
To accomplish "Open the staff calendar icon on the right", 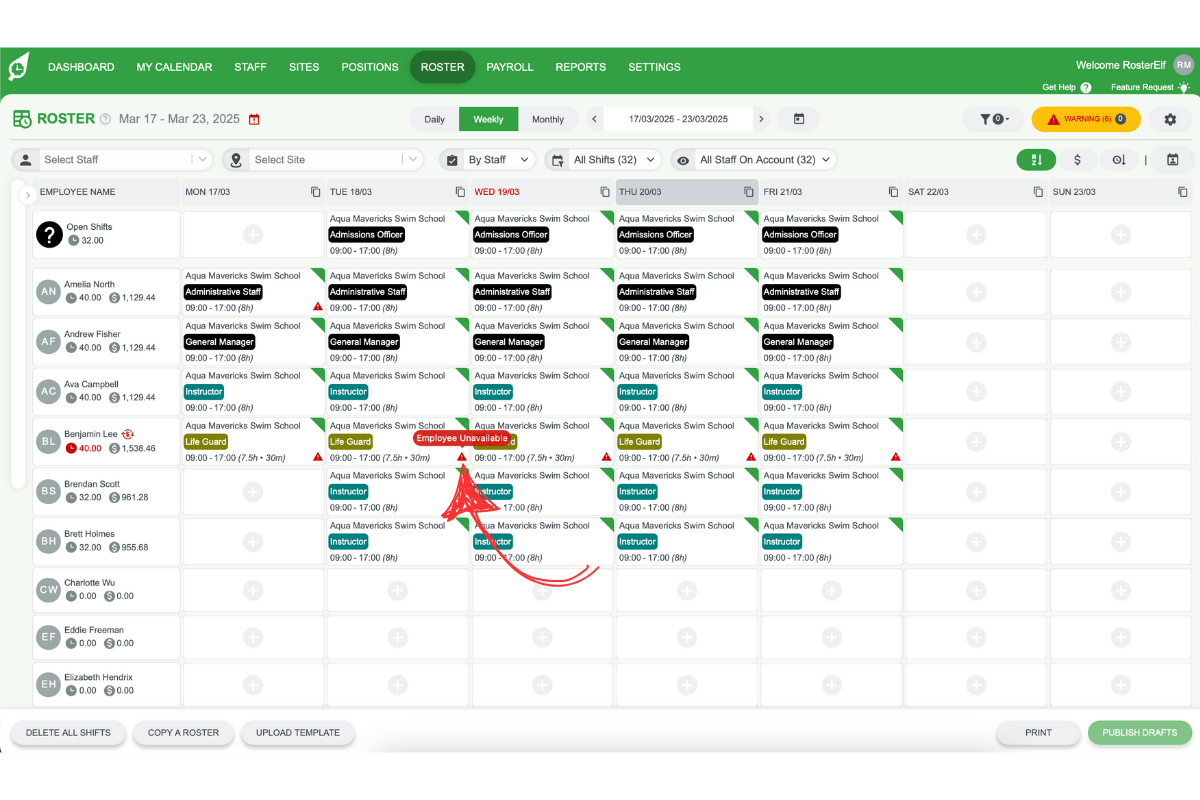I will 1170,159.
